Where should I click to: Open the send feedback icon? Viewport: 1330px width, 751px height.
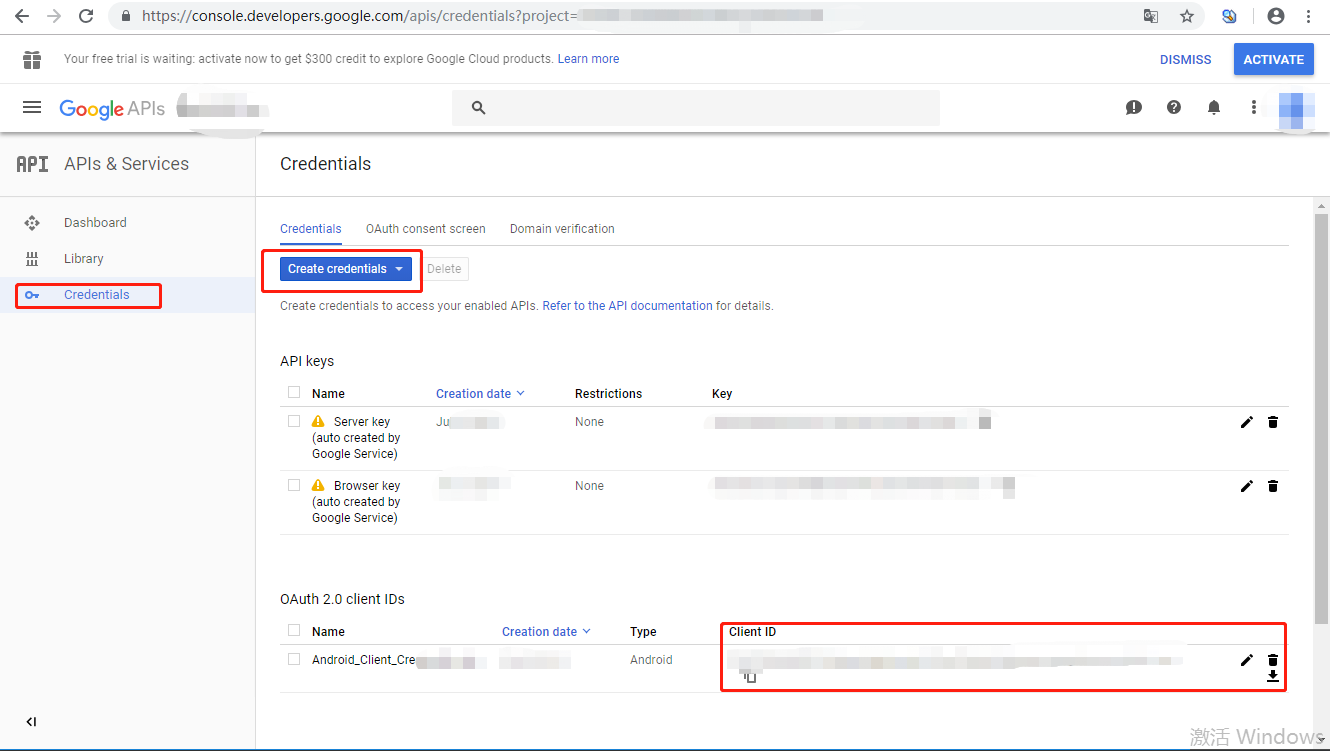point(1133,107)
